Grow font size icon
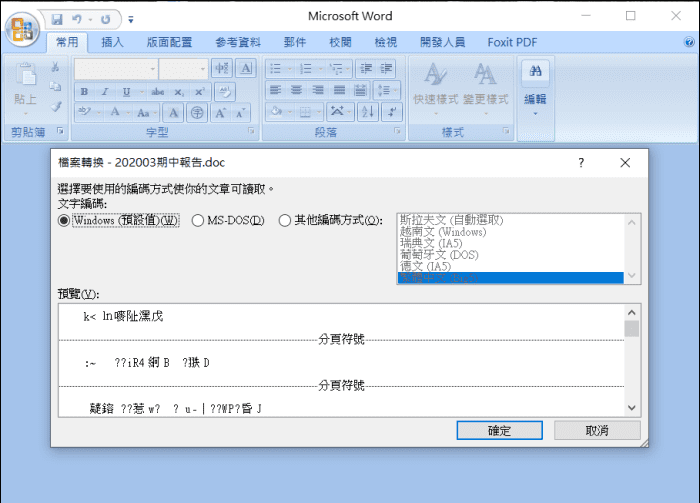This screenshot has height=503, width=700. click(220, 113)
